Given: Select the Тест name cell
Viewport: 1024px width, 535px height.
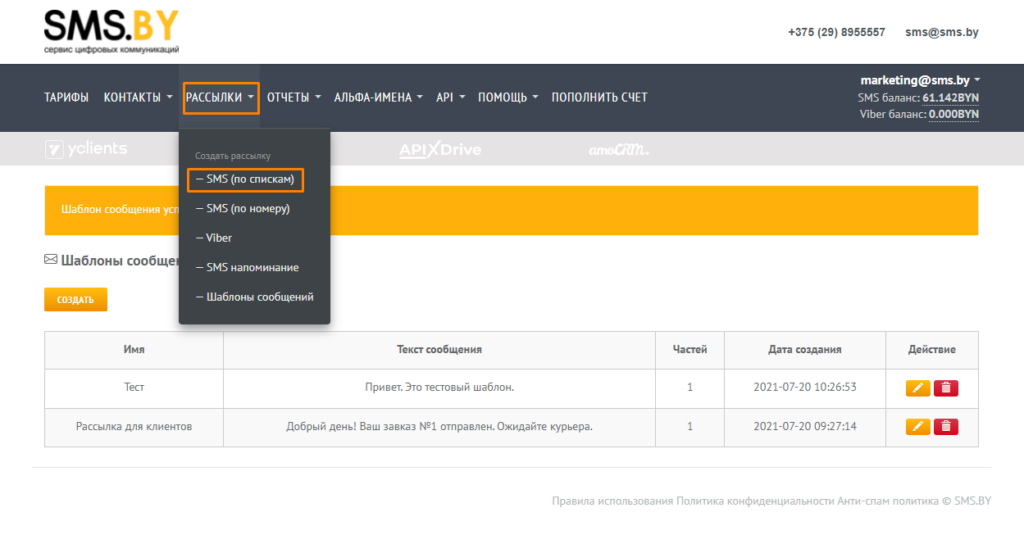Looking at the screenshot, I should (134, 387).
